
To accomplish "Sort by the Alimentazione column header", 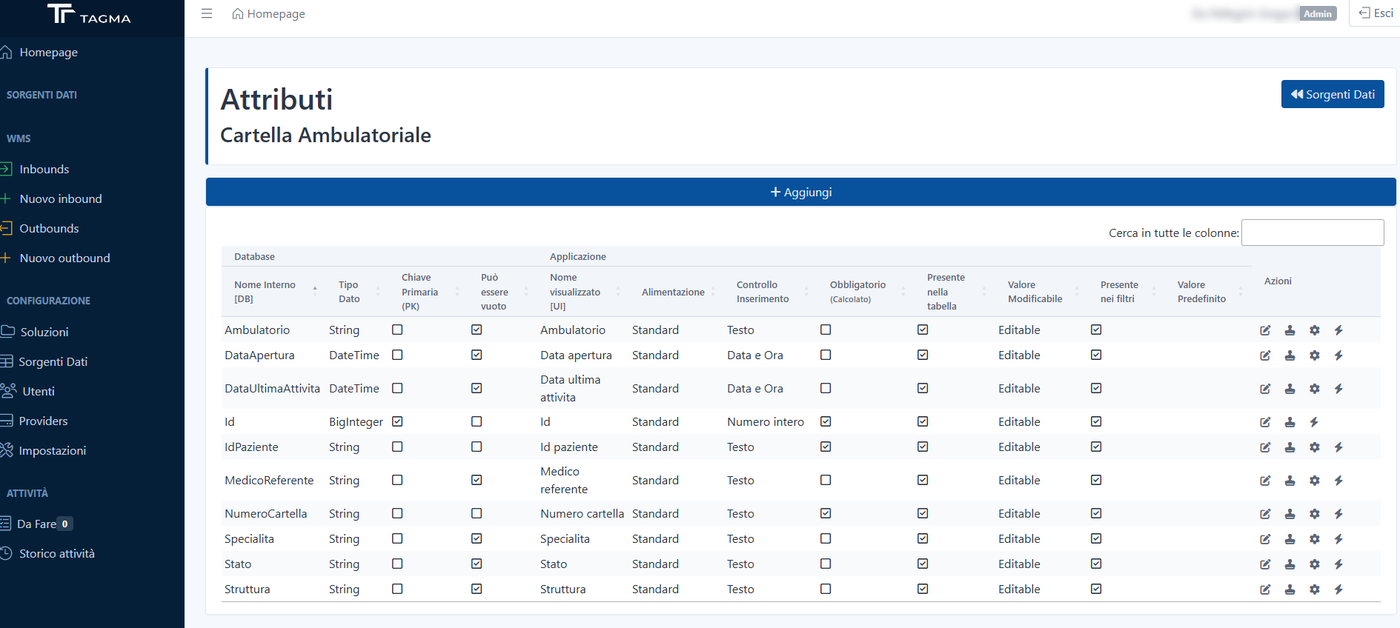I will click(x=680, y=292).
